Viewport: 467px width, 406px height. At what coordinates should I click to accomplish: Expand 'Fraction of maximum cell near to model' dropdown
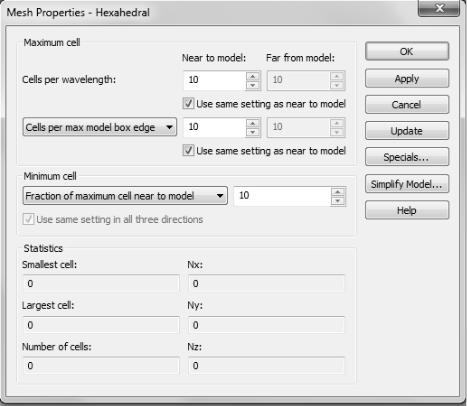125,196
